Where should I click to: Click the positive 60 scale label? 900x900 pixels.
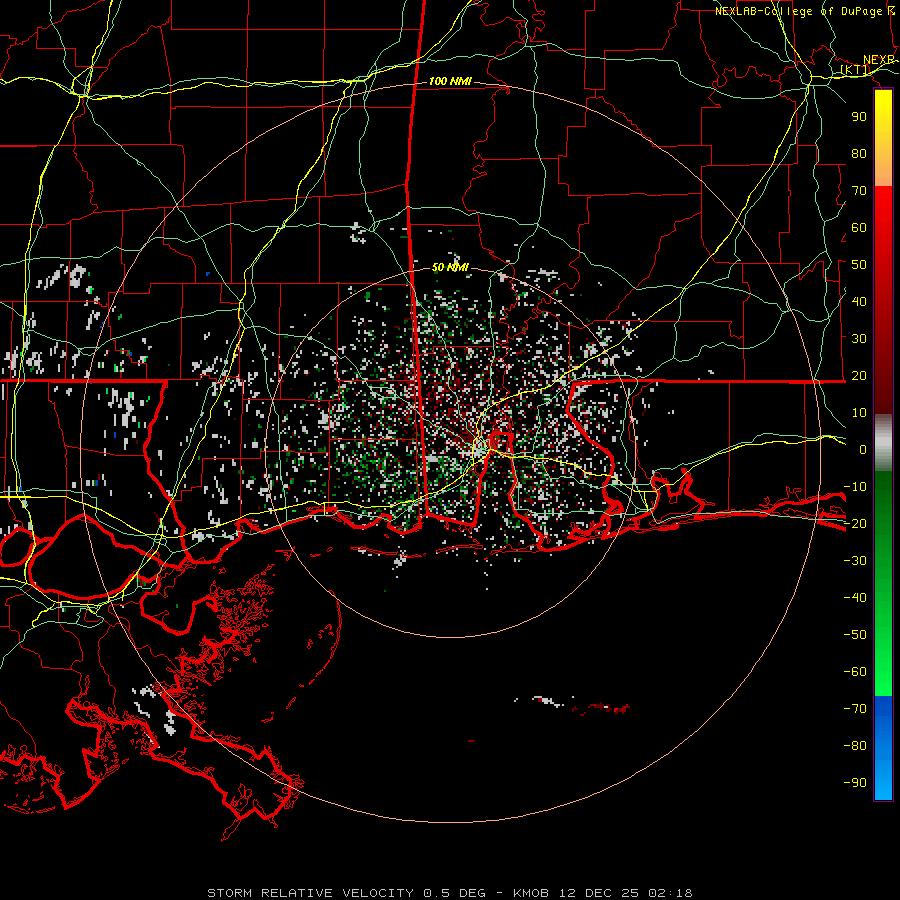coord(859,227)
